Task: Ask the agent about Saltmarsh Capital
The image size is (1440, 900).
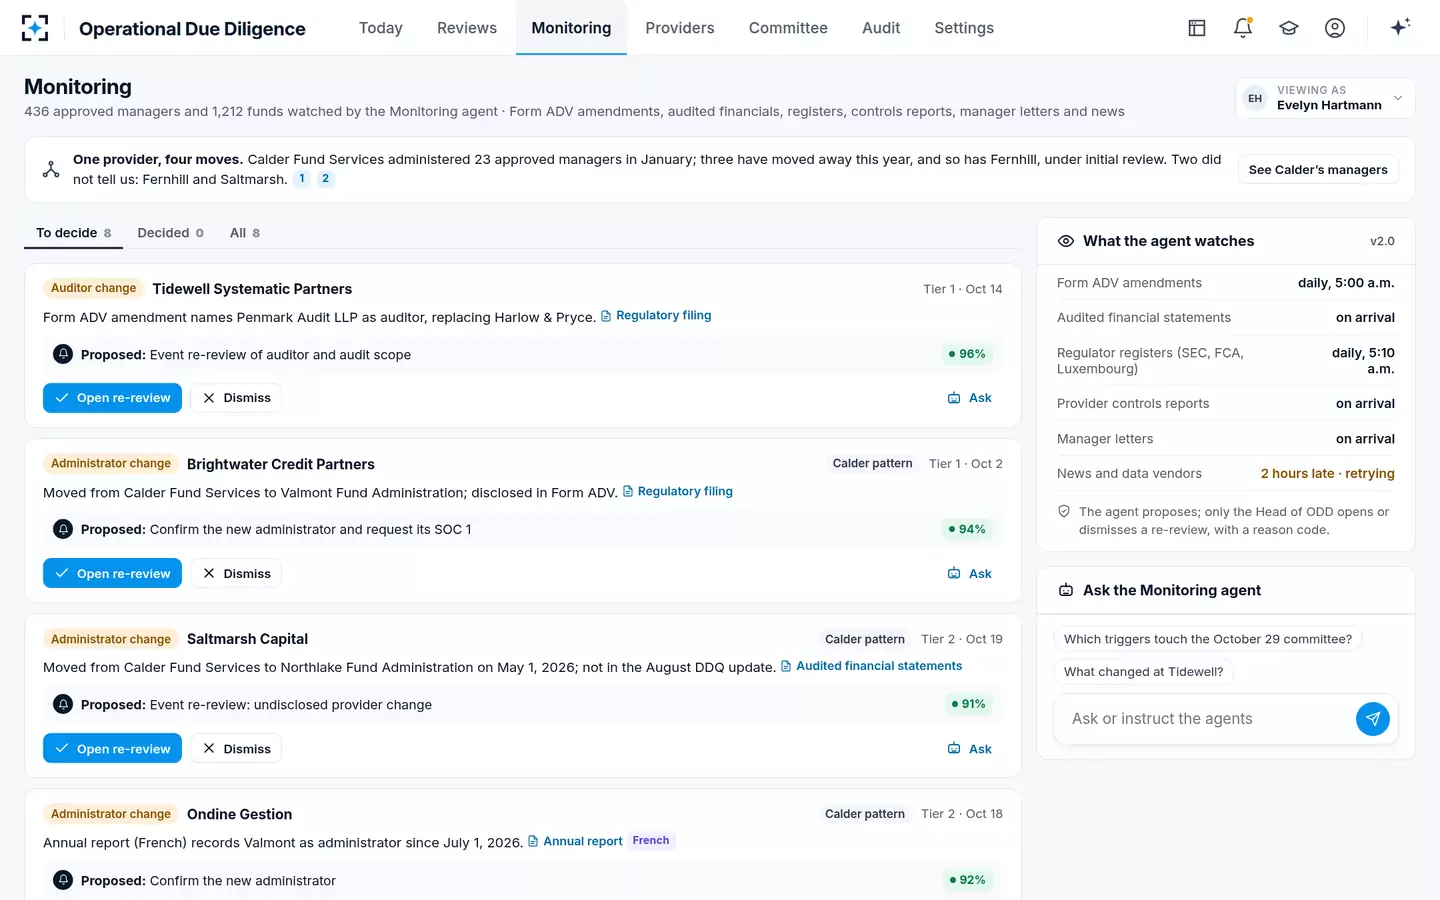Action: [x=969, y=749]
